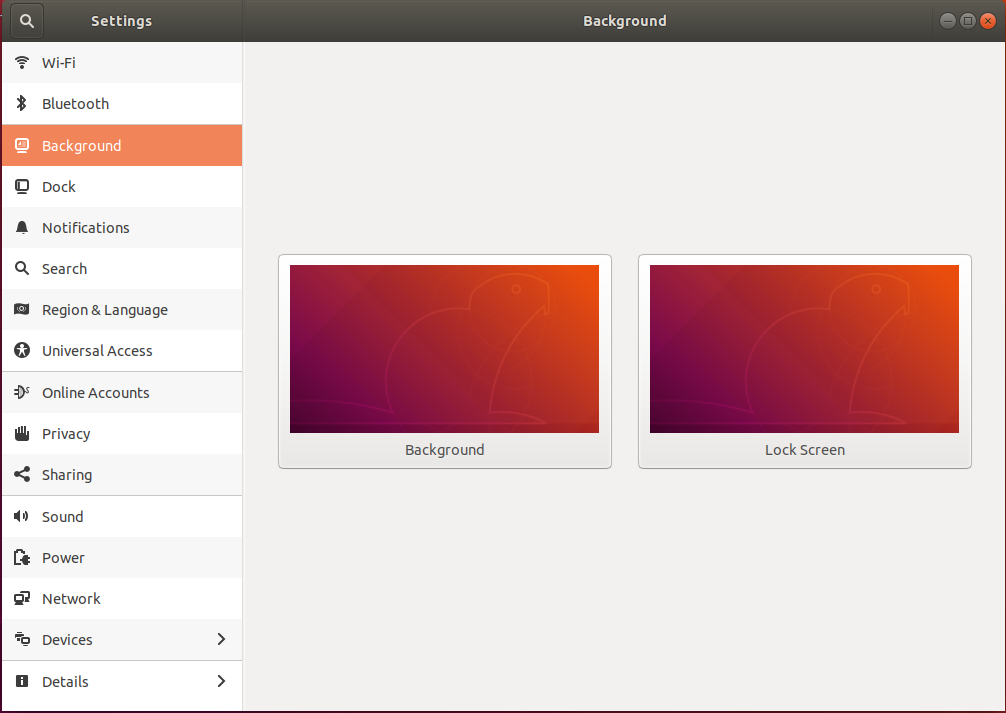Click the Universal Access person icon
This screenshot has width=1006, height=713.
pos(22,350)
